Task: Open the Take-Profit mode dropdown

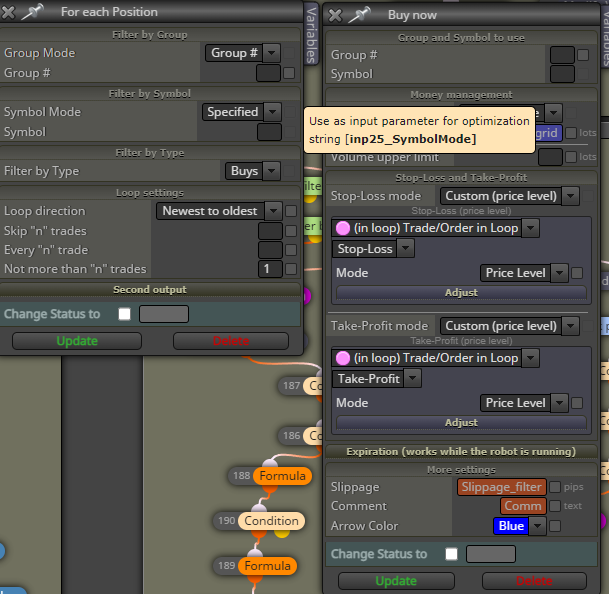Action: [571, 326]
